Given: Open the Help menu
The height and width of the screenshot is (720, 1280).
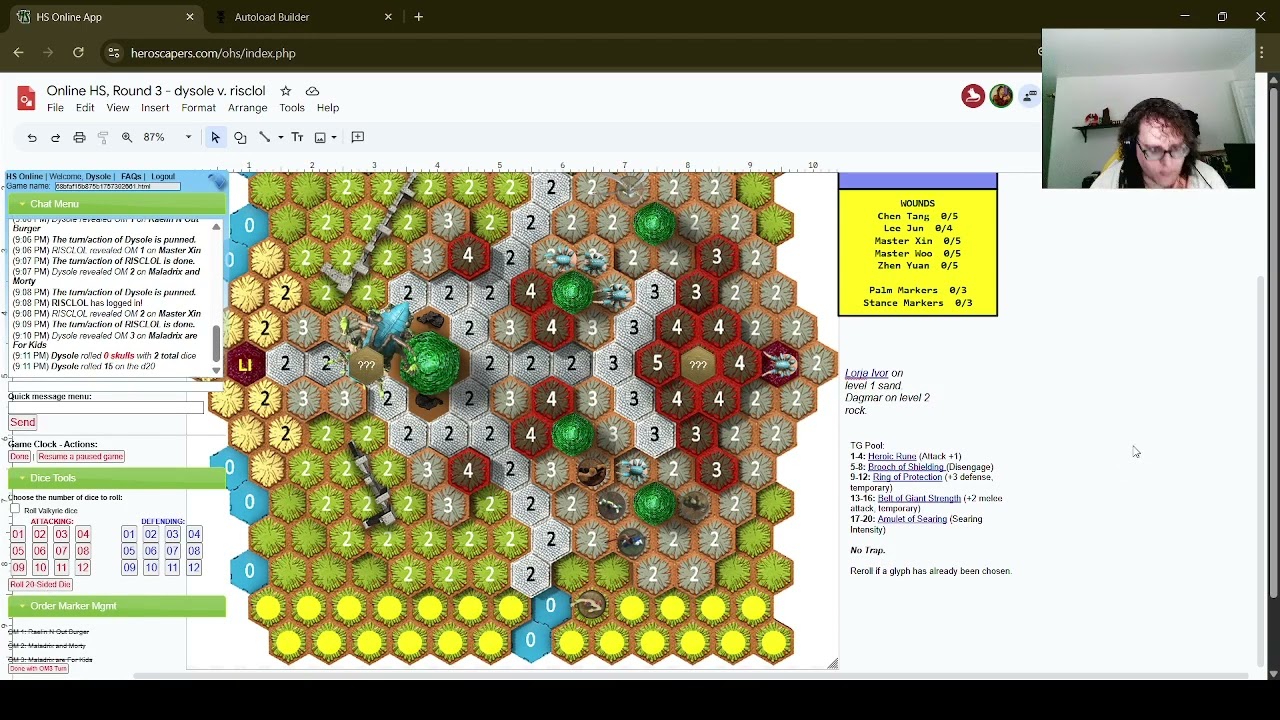Looking at the screenshot, I should (x=328, y=108).
